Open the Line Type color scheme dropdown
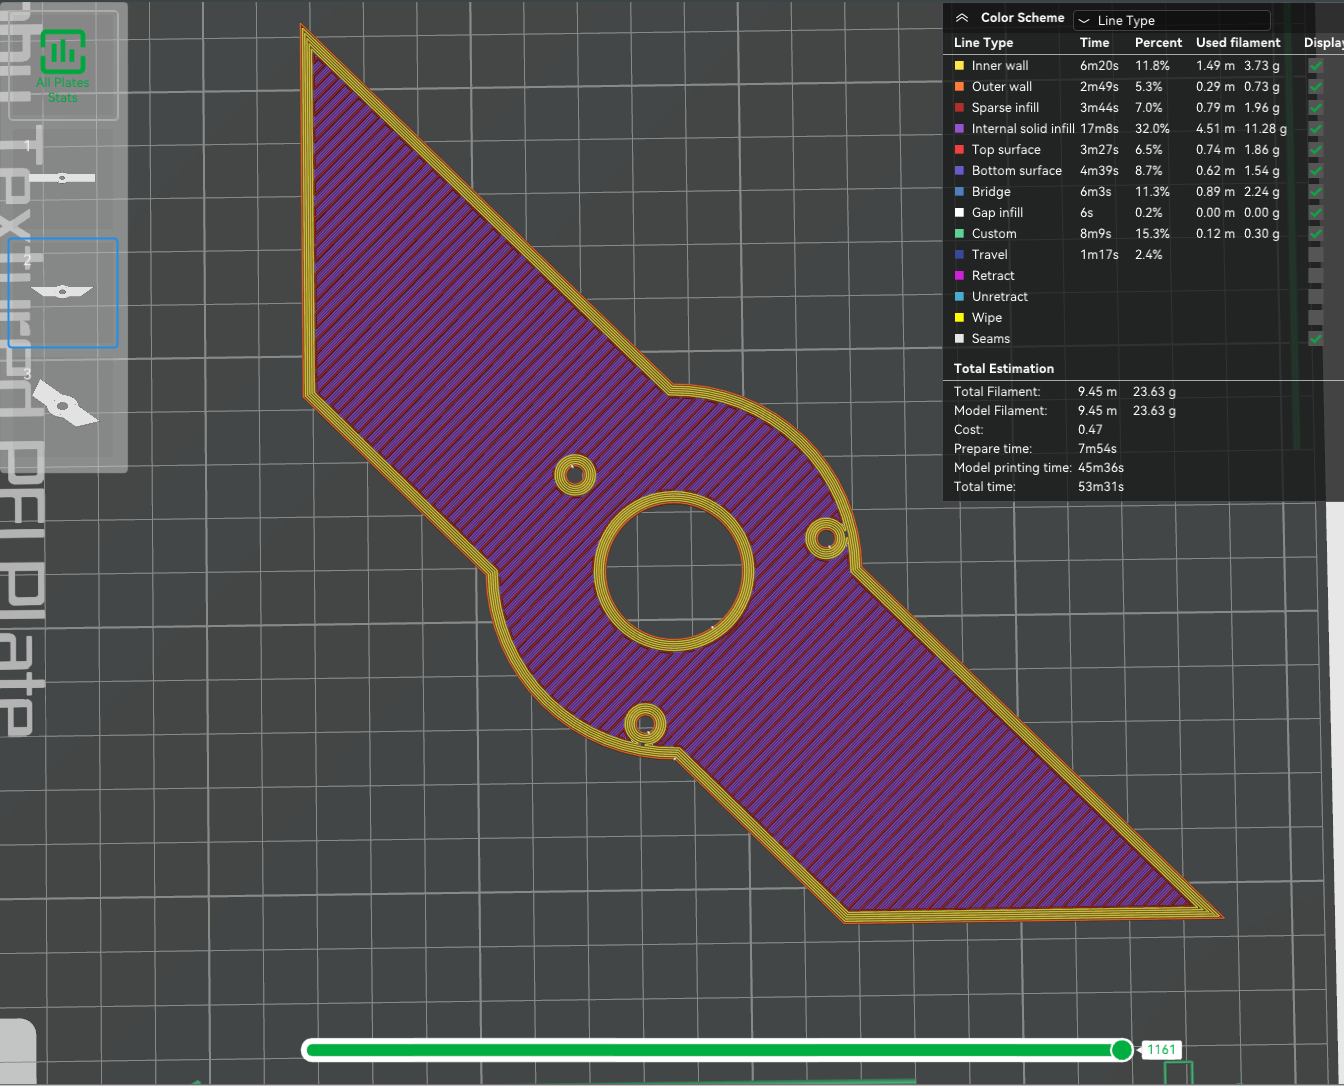Image resolution: width=1344 pixels, height=1086 pixels. [1171, 20]
